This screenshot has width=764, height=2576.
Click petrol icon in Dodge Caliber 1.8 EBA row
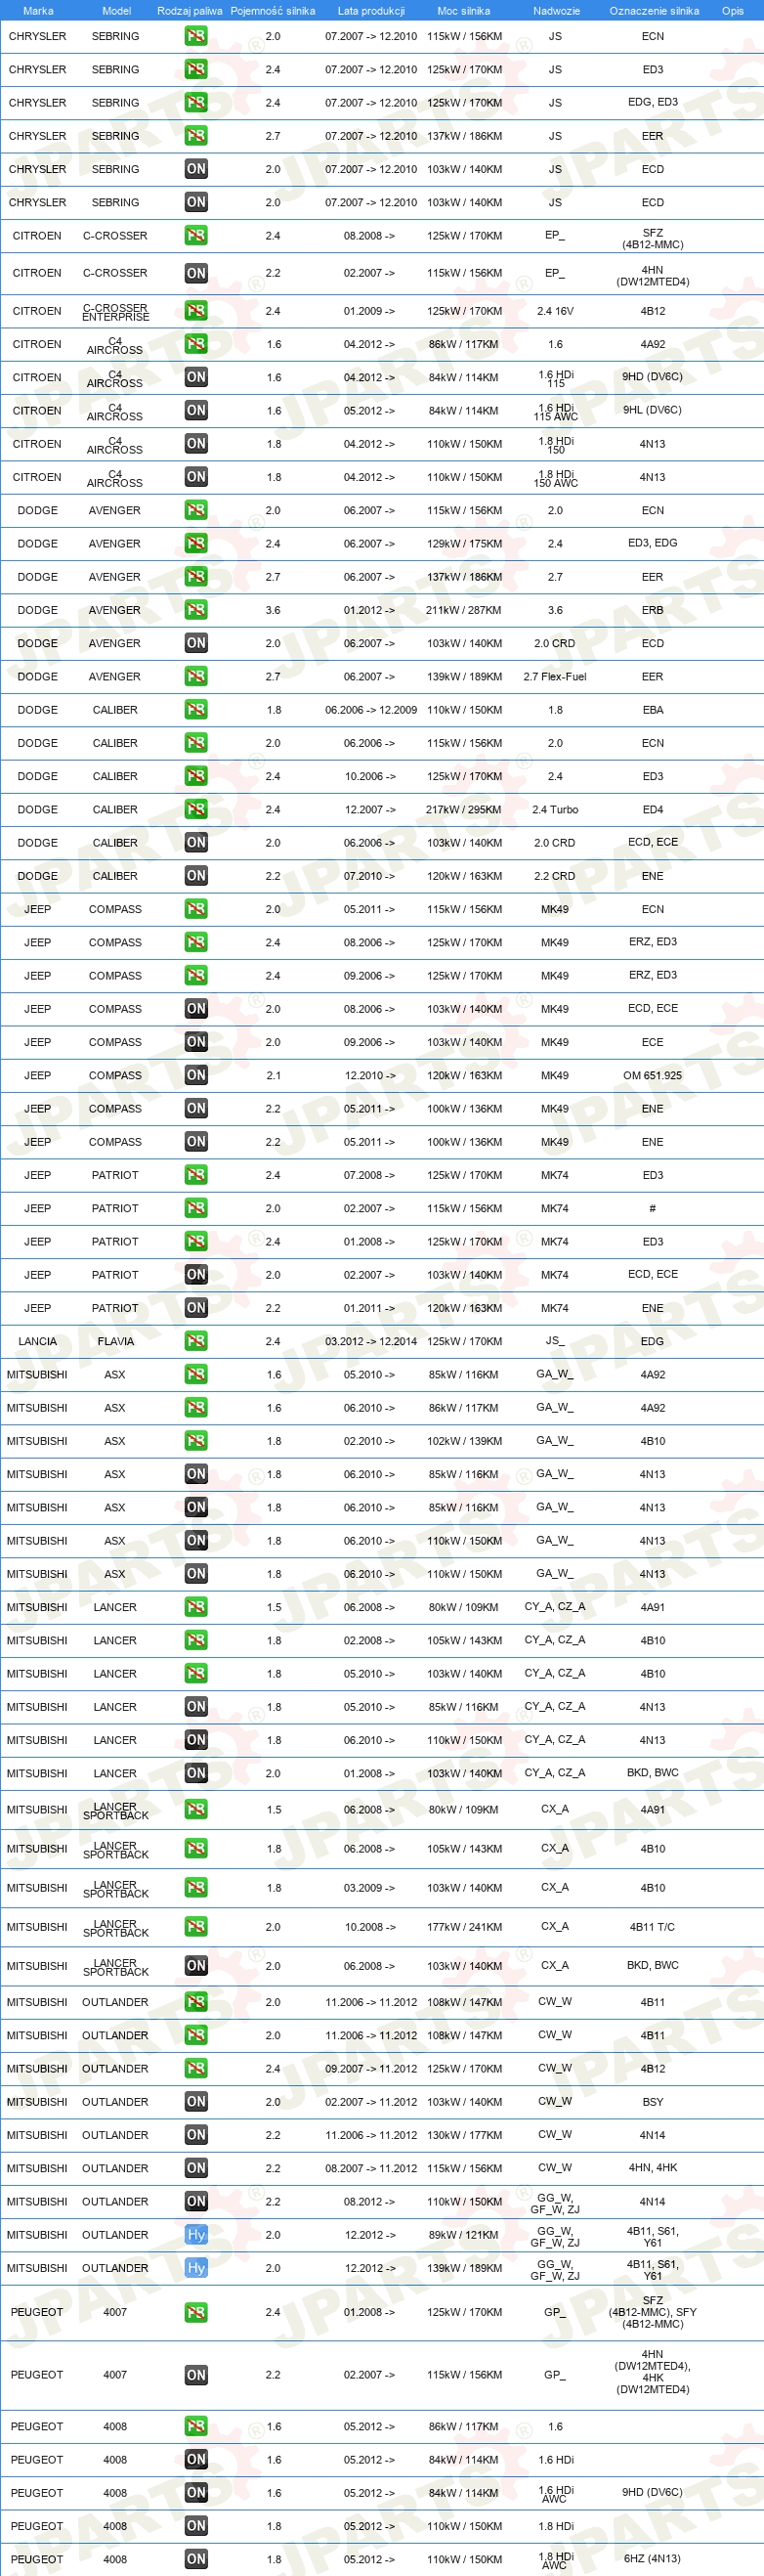point(196,710)
